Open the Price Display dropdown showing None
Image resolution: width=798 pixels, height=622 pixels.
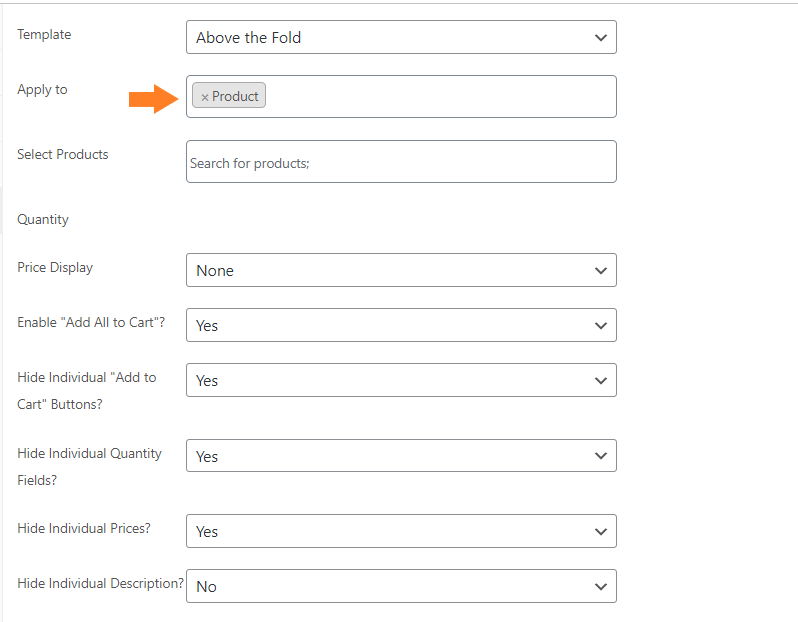401,270
